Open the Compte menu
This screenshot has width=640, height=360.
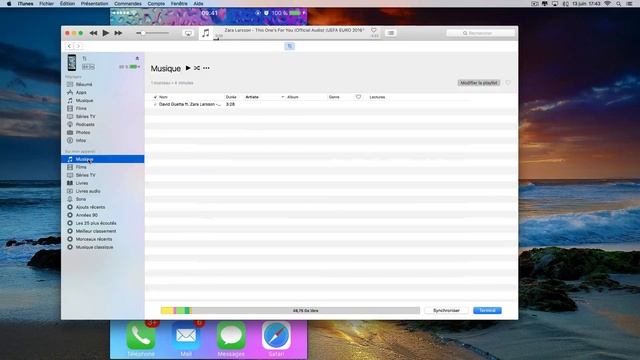click(156, 4)
